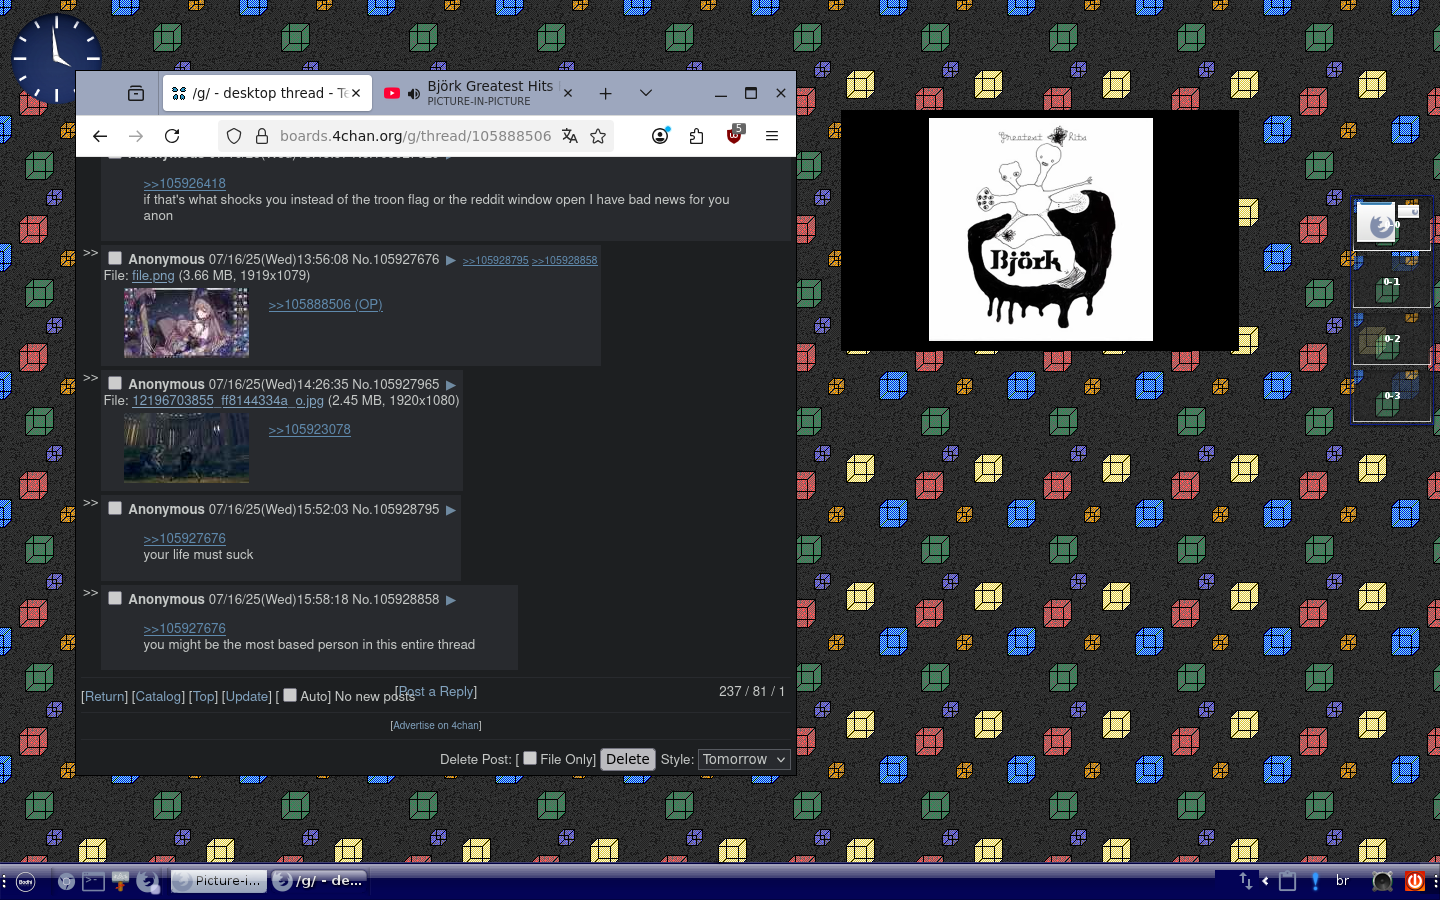Image resolution: width=1440 pixels, height=900 pixels.
Task: Expand hidden tray icons with left chevron
Action: (1266, 881)
